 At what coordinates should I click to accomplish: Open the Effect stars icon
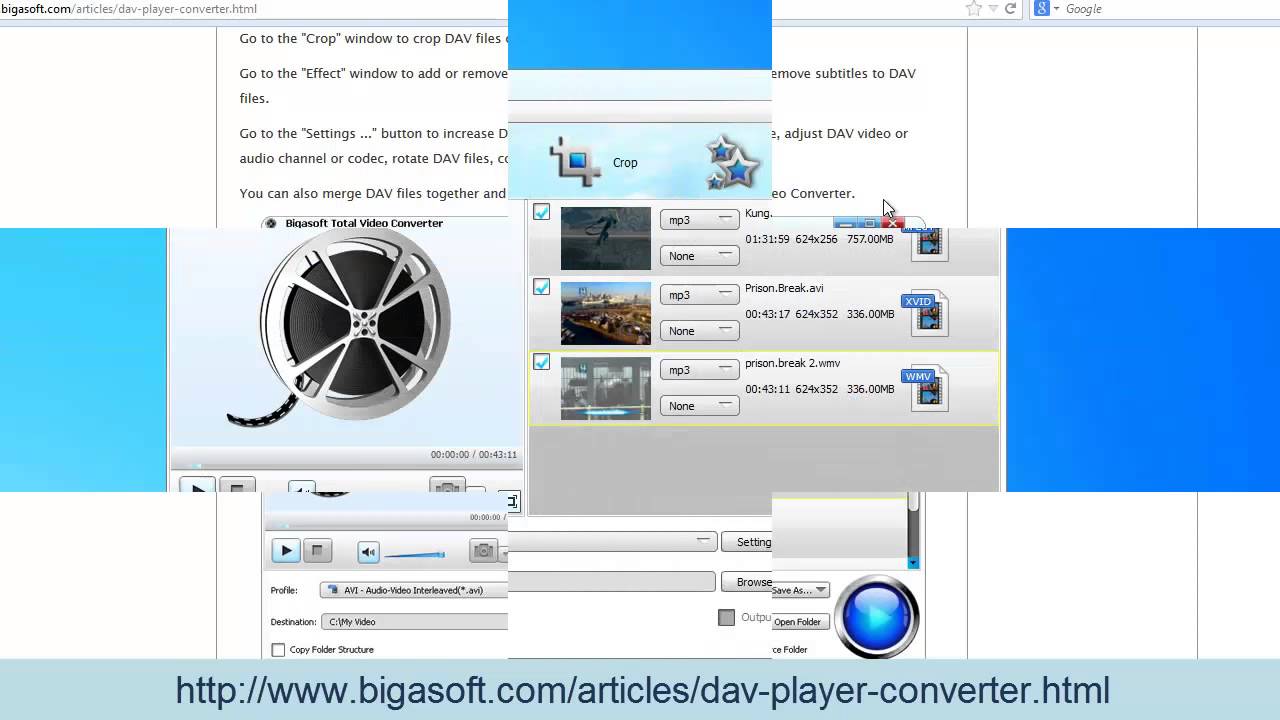coord(734,163)
